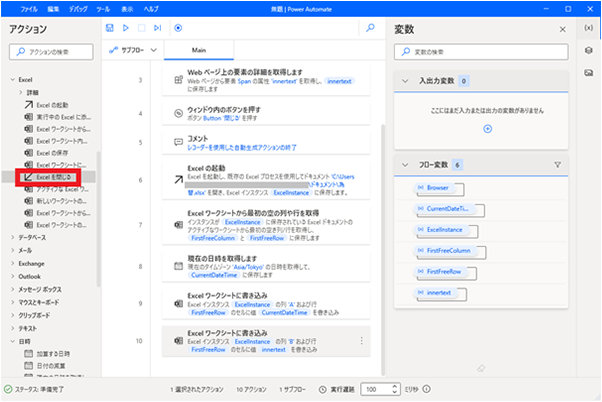Click the info icon next to ミリ秒
This screenshot has width=602, height=402.
[x=427, y=389]
